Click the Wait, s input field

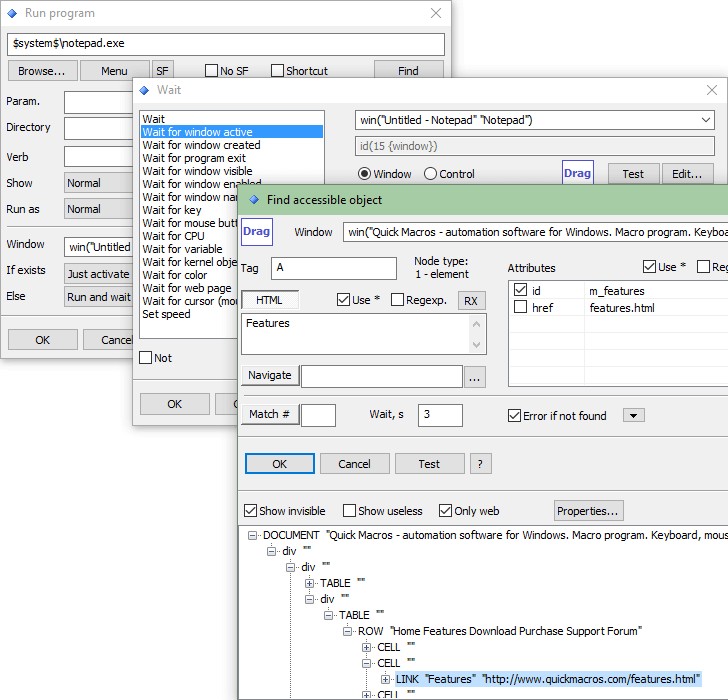(x=440, y=416)
